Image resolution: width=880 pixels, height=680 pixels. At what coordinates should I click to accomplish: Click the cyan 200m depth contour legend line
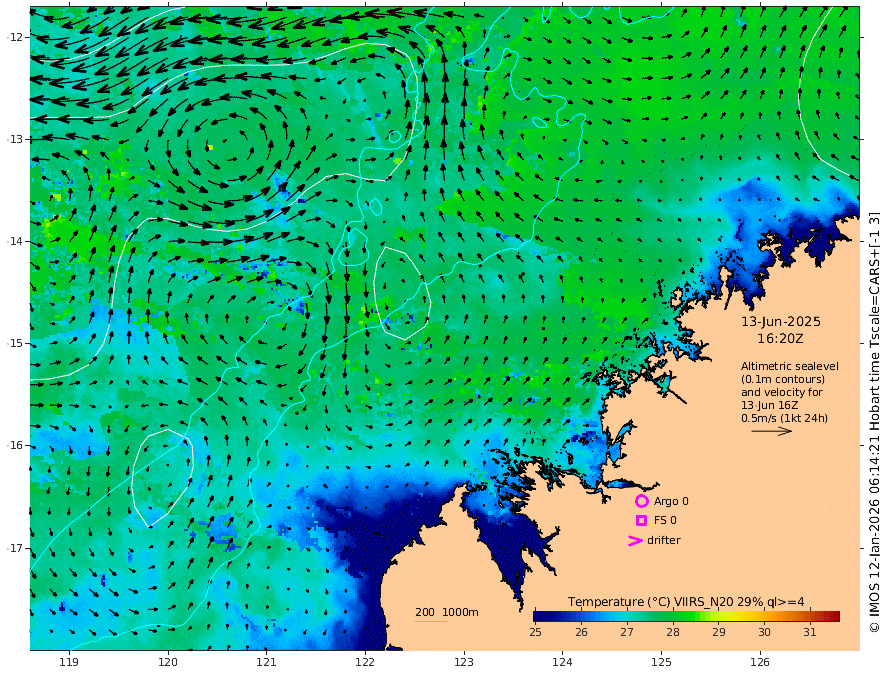(x=430, y=621)
